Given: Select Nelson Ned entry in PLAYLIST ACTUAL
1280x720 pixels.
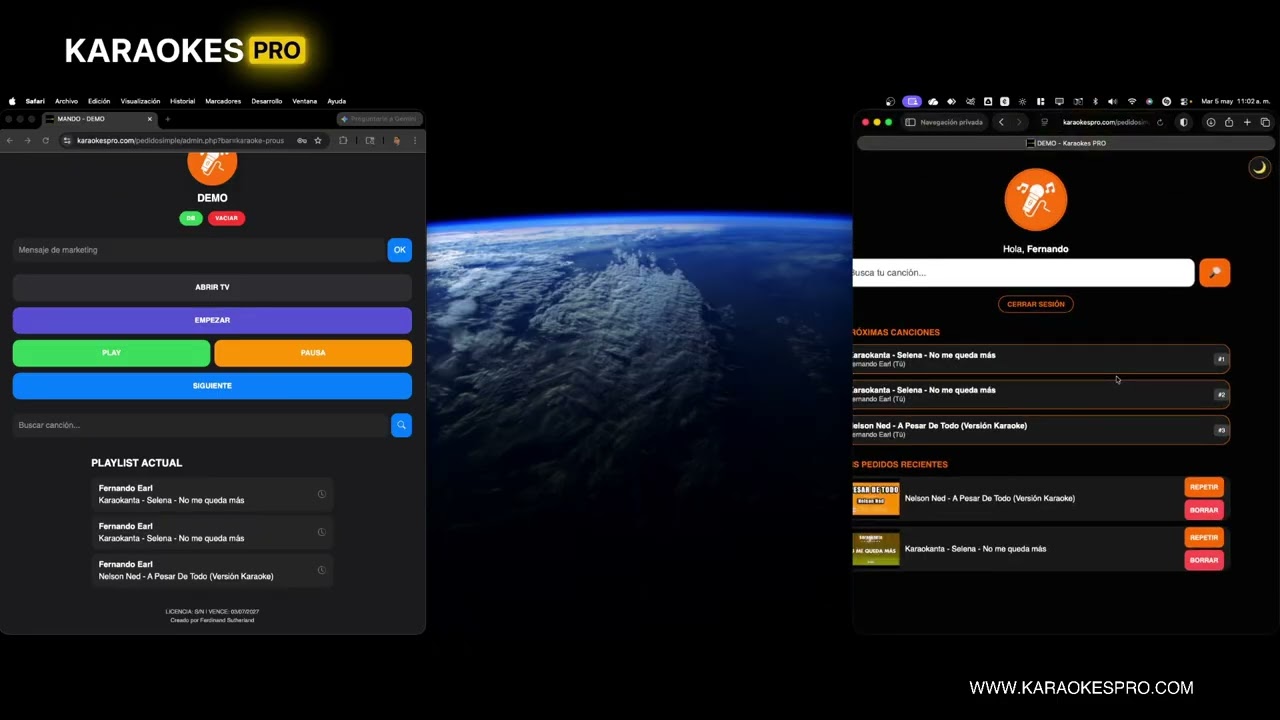Looking at the screenshot, I should [212, 570].
